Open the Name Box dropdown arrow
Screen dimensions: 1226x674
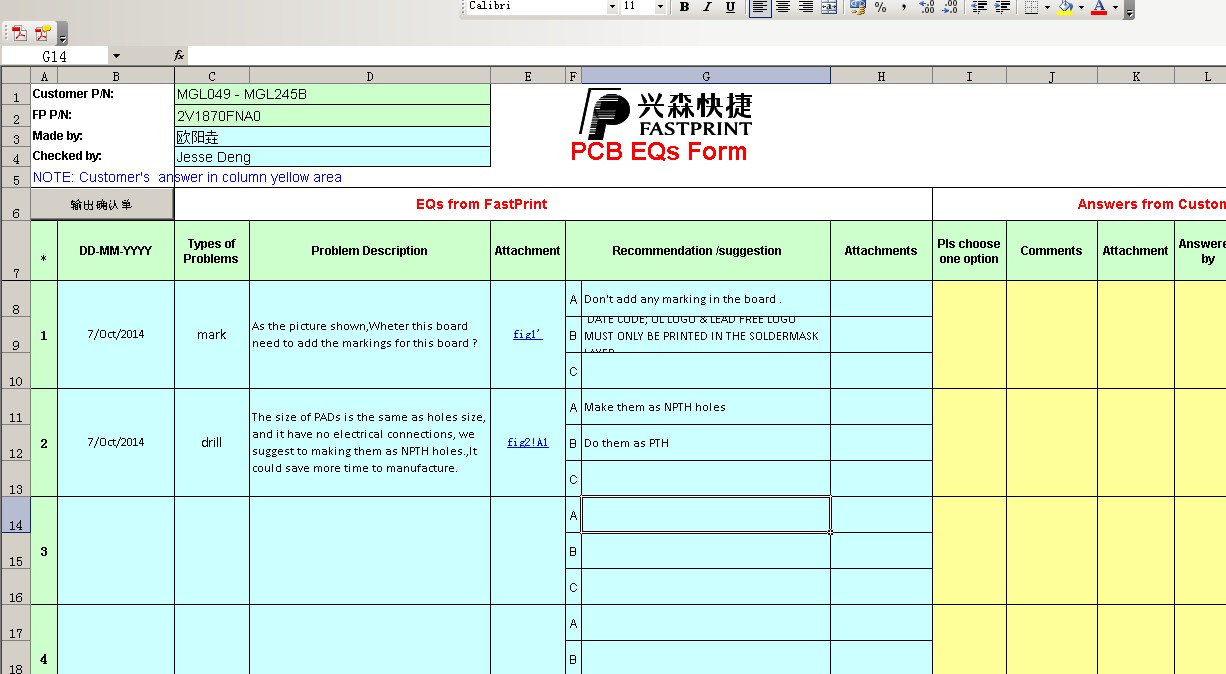pos(116,56)
